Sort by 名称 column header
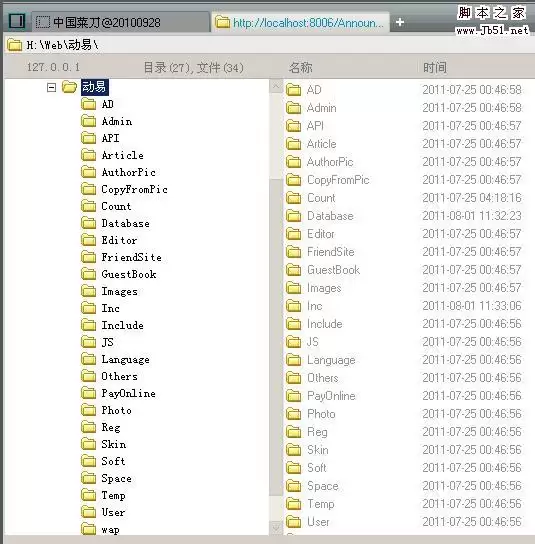535x544 pixels. point(300,67)
